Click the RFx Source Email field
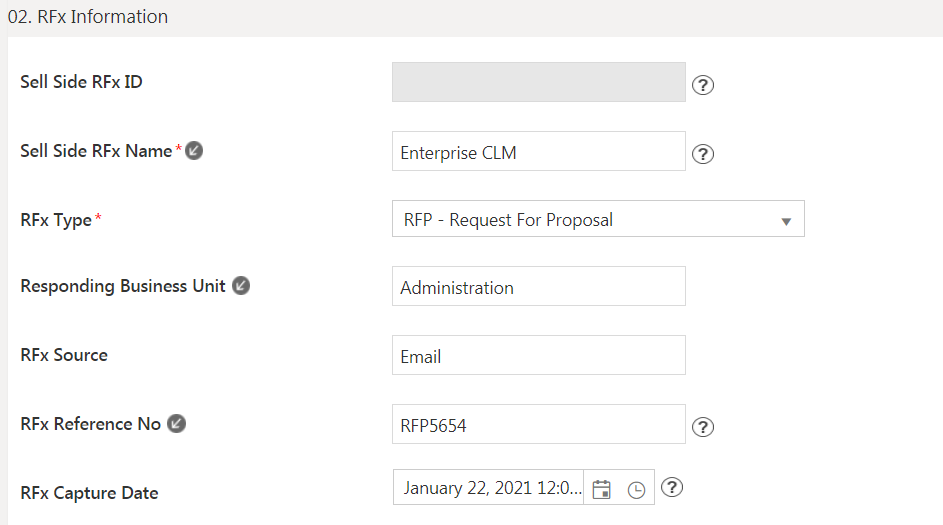This screenshot has width=943, height=525. coord(538,356)
